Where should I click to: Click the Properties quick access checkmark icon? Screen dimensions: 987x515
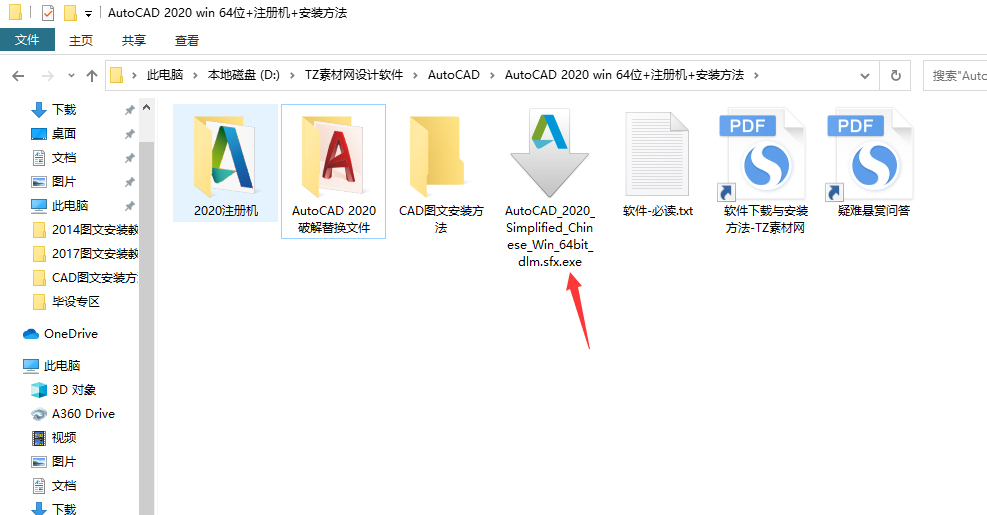(x=48, y=13)
